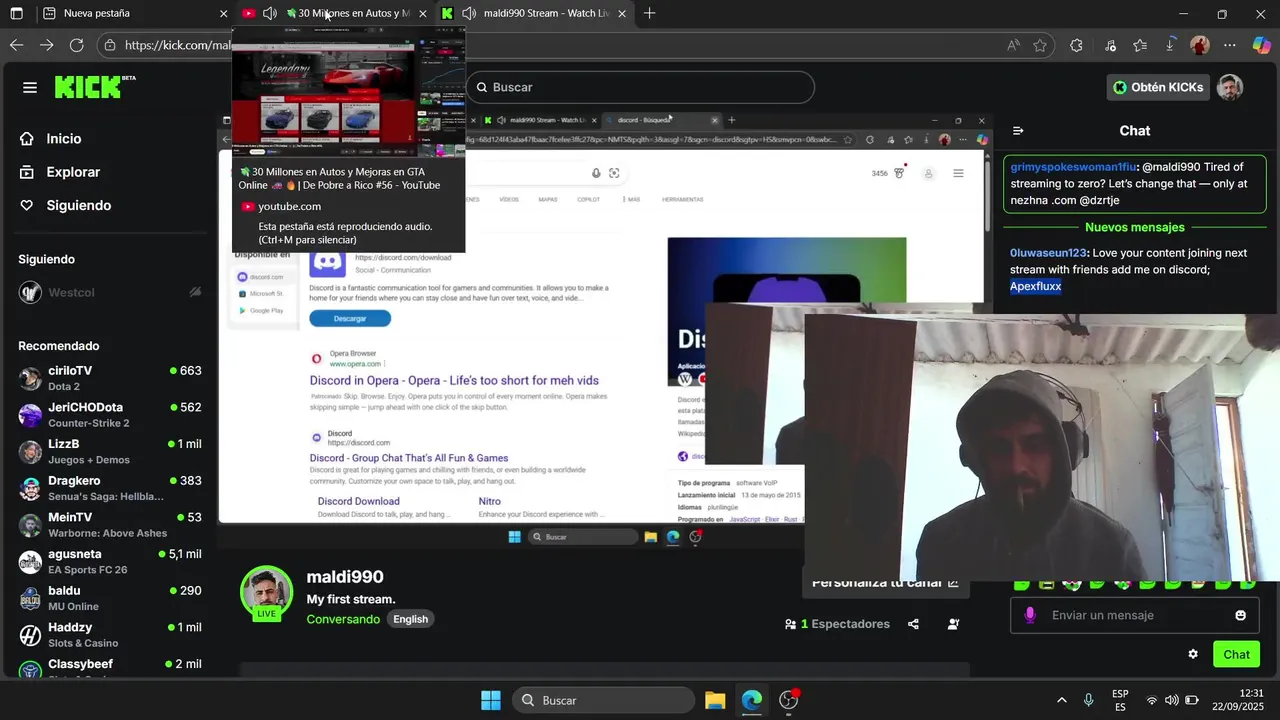
Task: Open the downloads icon
Action: [1170, 45]
